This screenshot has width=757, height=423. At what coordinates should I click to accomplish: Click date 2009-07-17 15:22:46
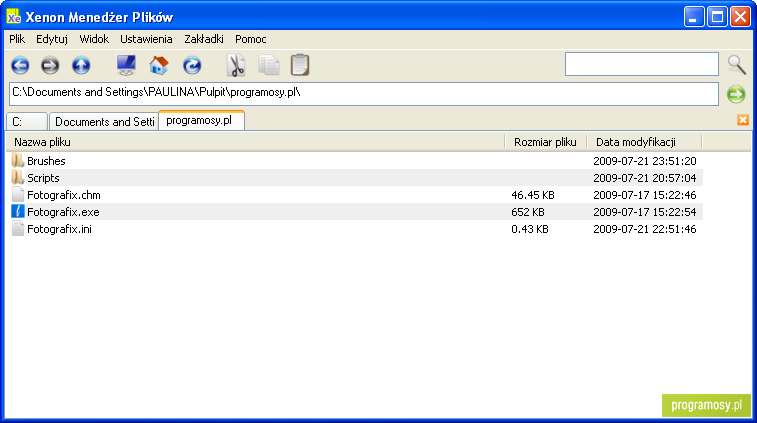[x=645, y=195]
